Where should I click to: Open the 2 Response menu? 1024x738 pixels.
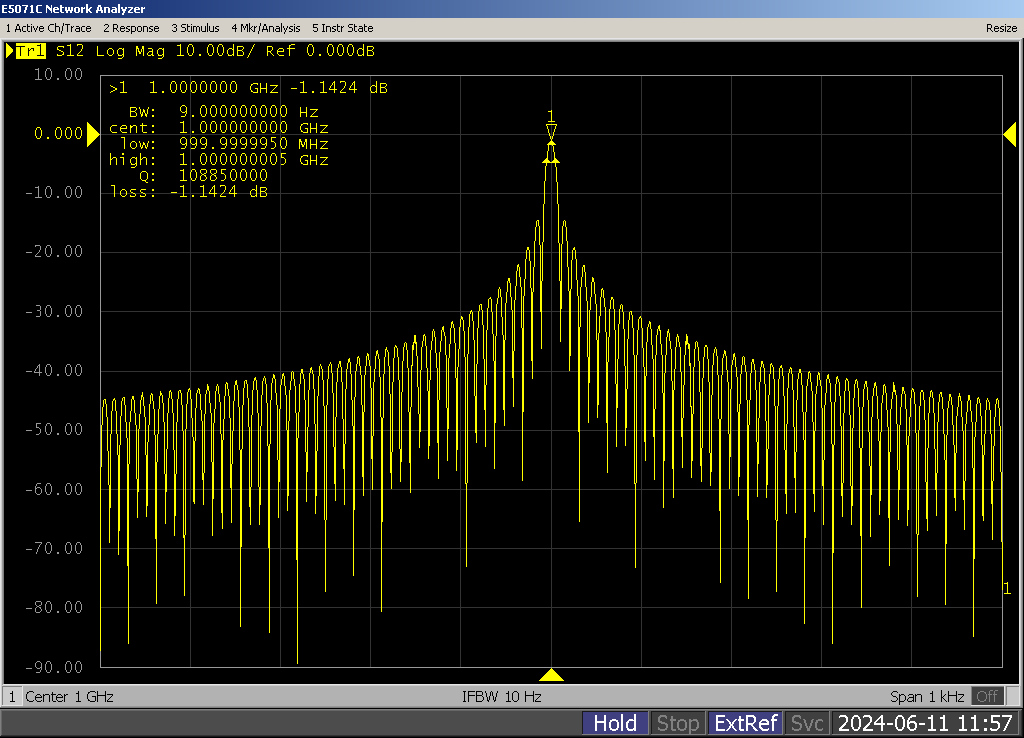(x=131, y=28)
